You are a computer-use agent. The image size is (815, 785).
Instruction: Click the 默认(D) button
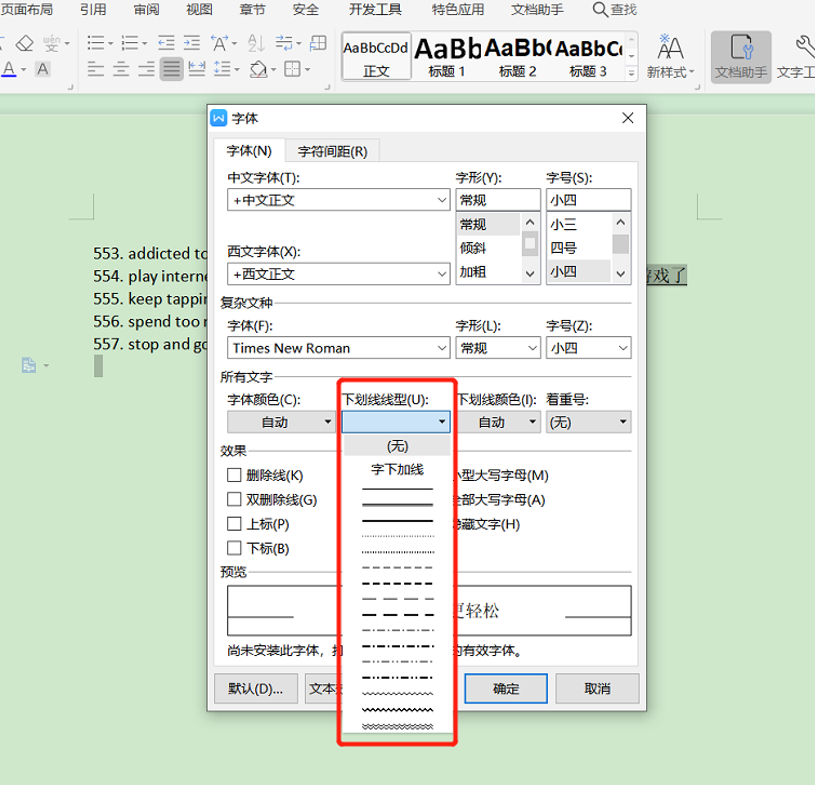[x=255, y=688]
